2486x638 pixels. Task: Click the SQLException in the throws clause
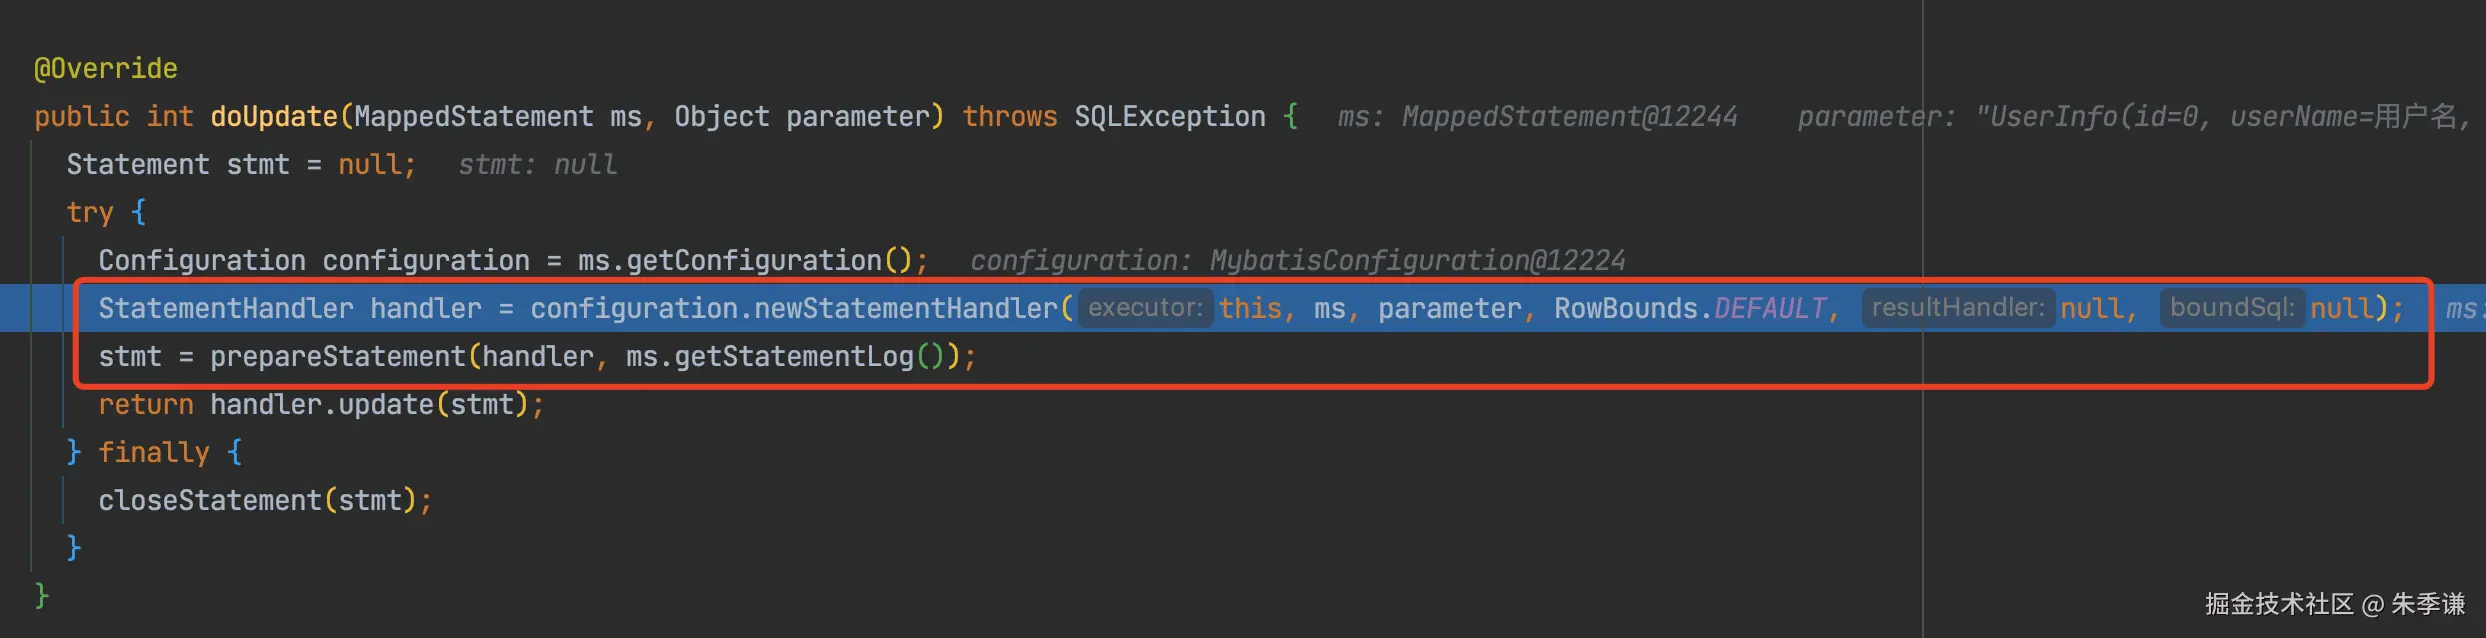pos(1169,116)
